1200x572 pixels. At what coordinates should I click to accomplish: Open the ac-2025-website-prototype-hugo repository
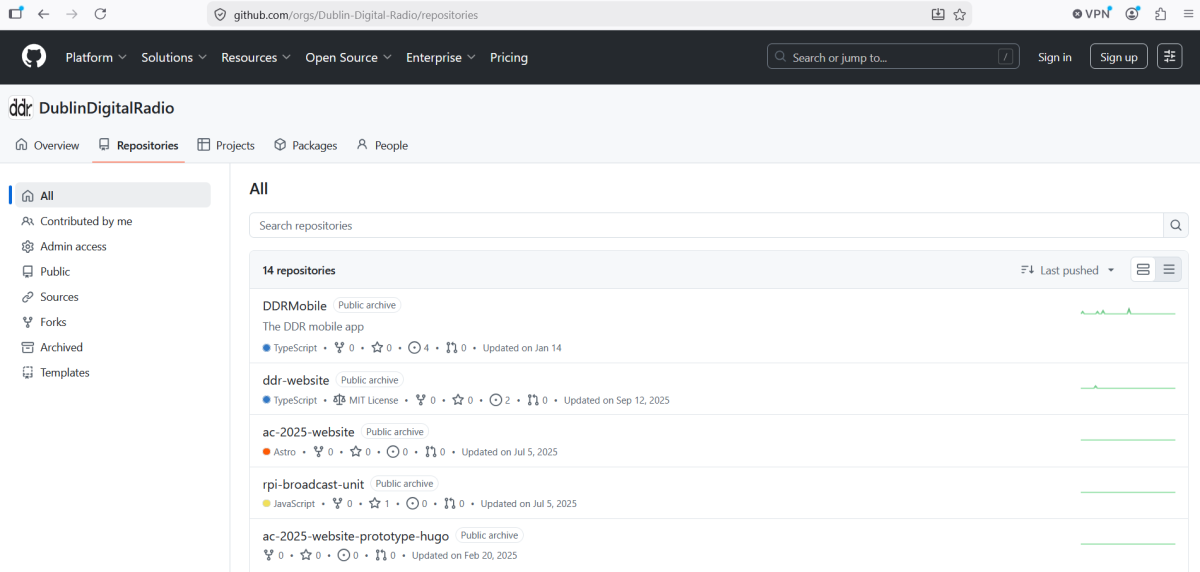coord(356,536)
